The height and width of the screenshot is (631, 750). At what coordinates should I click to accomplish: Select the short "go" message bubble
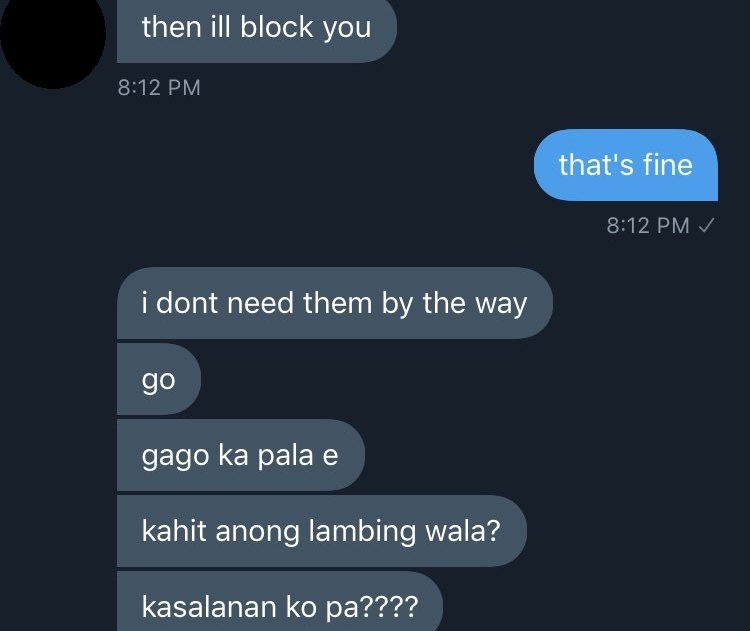[159, 379]
